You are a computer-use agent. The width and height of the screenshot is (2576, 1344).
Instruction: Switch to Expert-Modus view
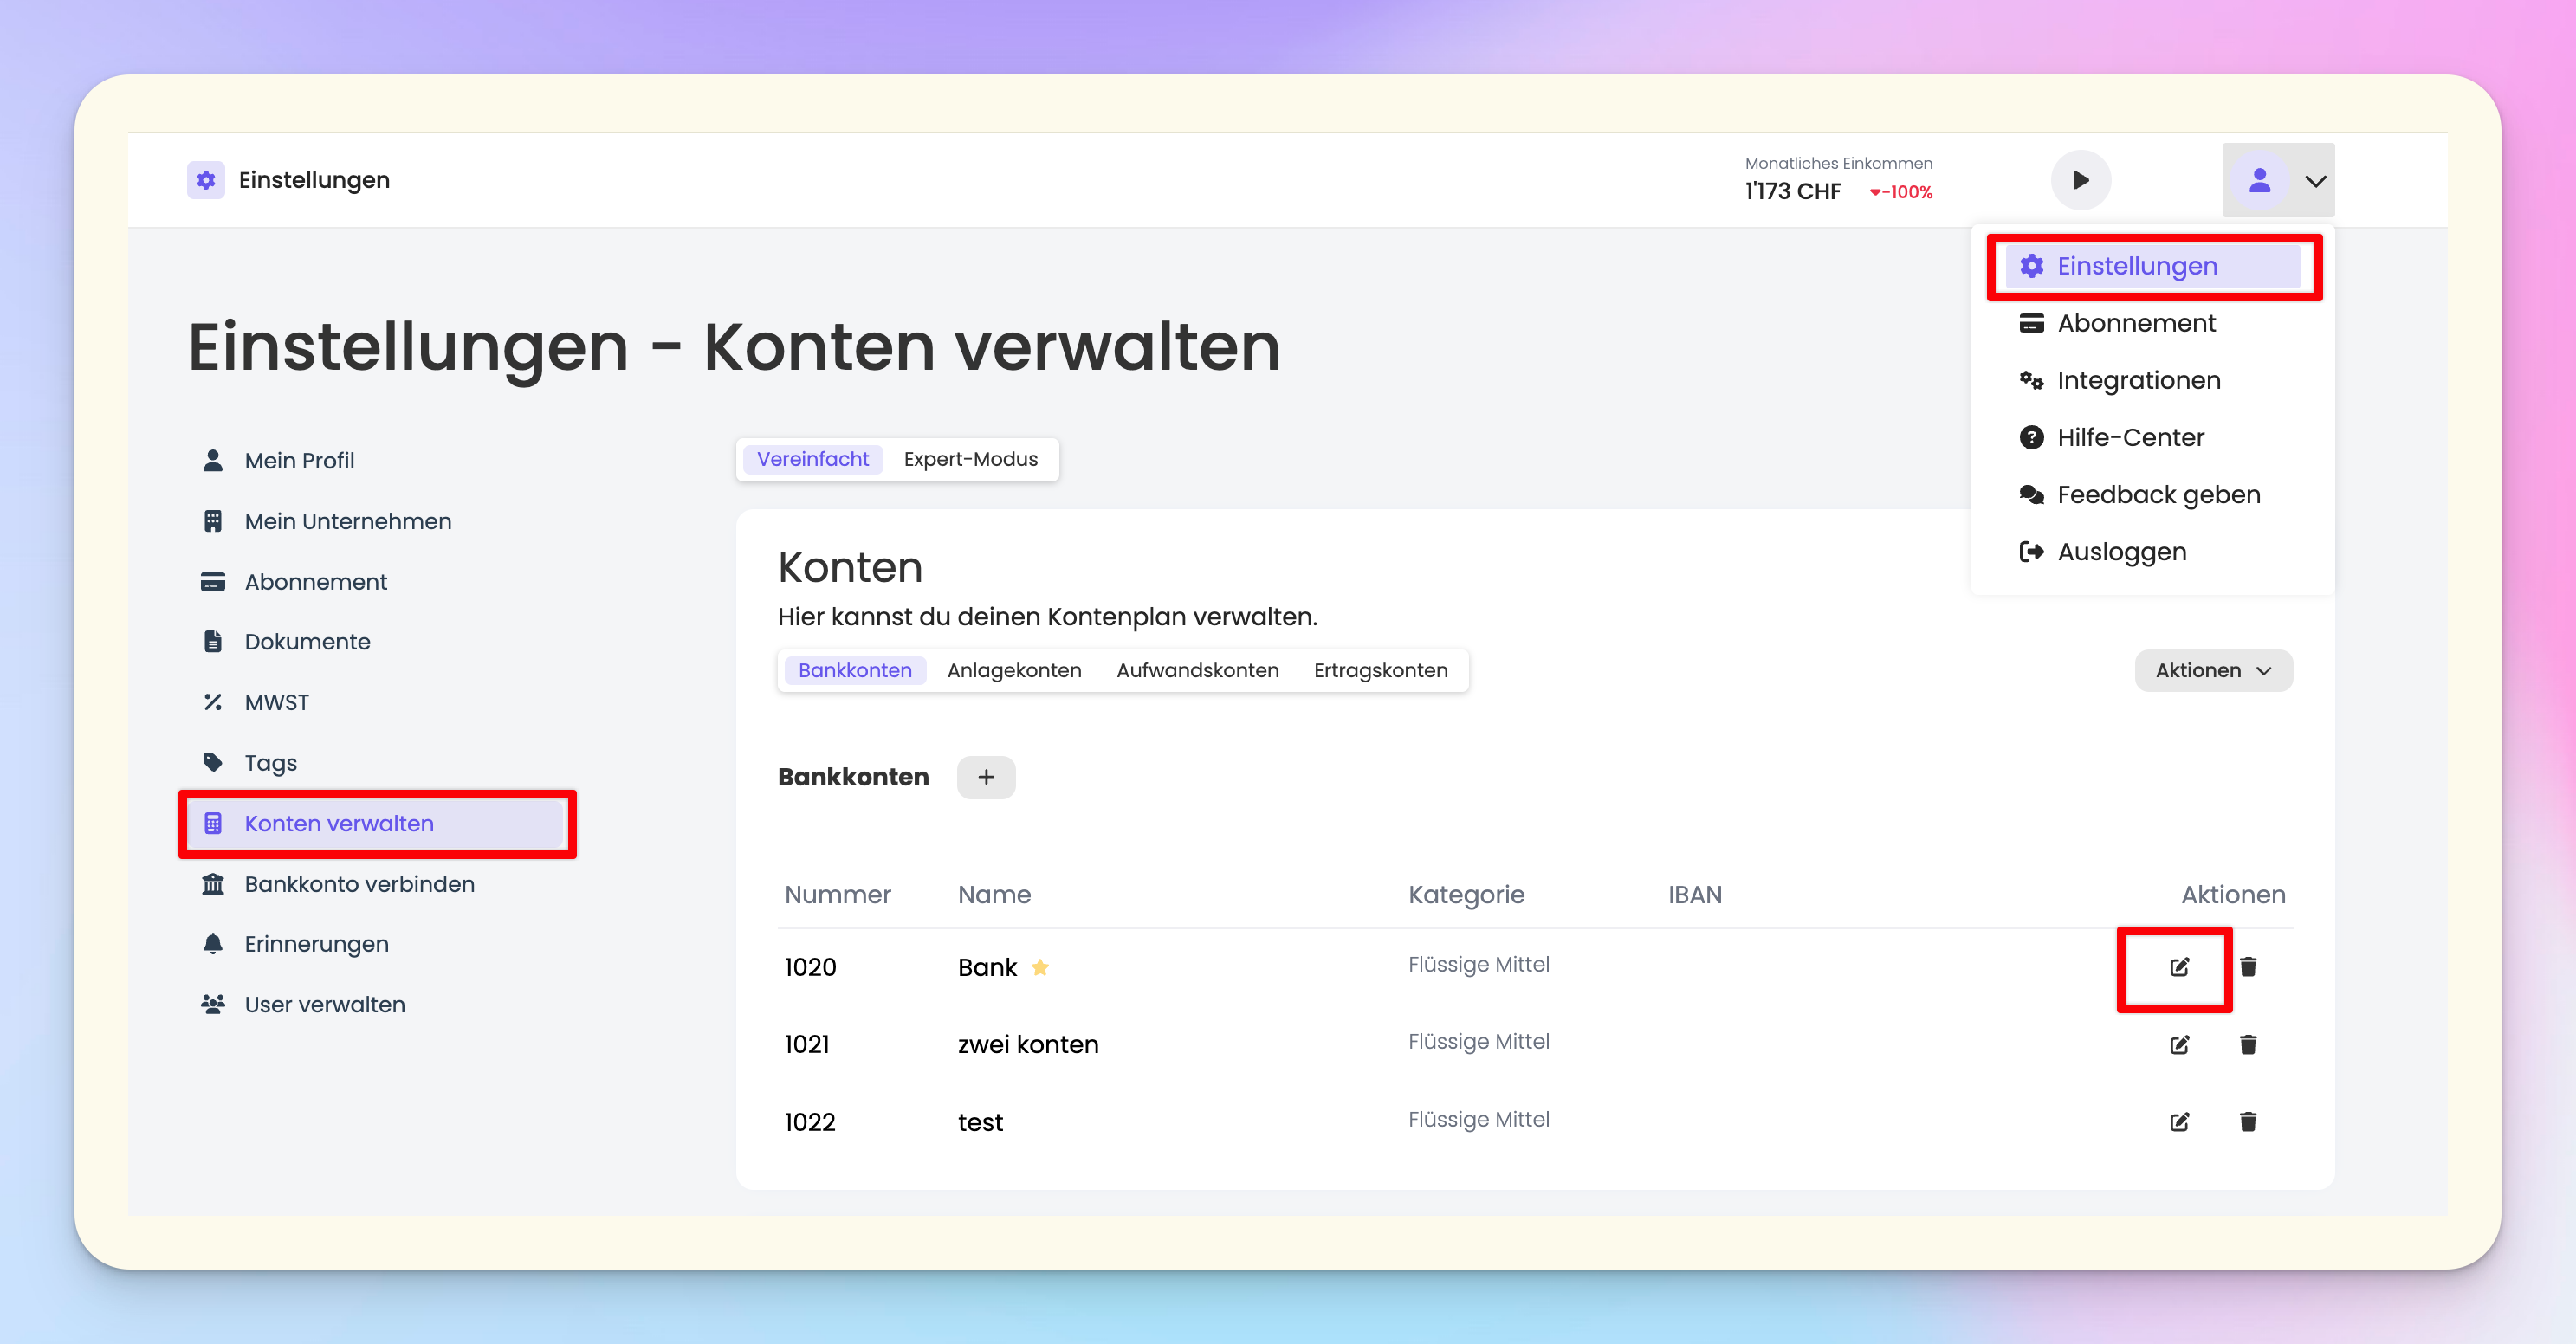click(970, 459)
